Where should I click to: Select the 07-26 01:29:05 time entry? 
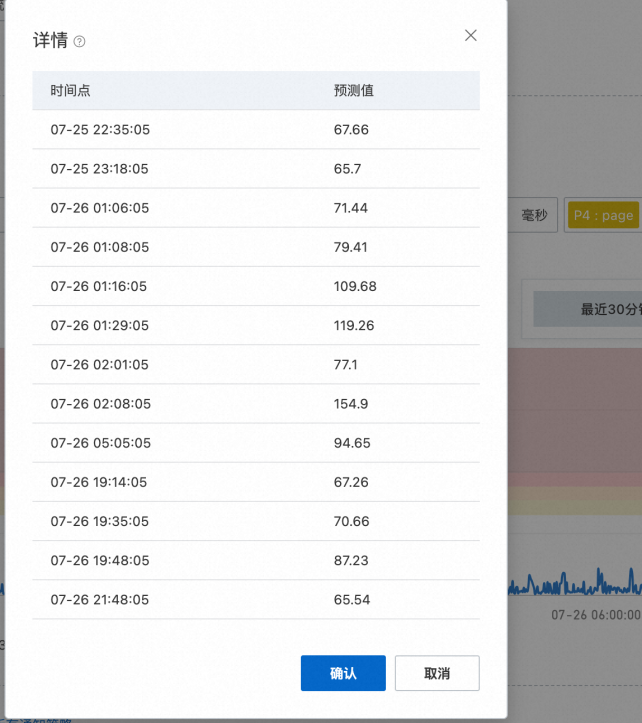pos(100,325)
